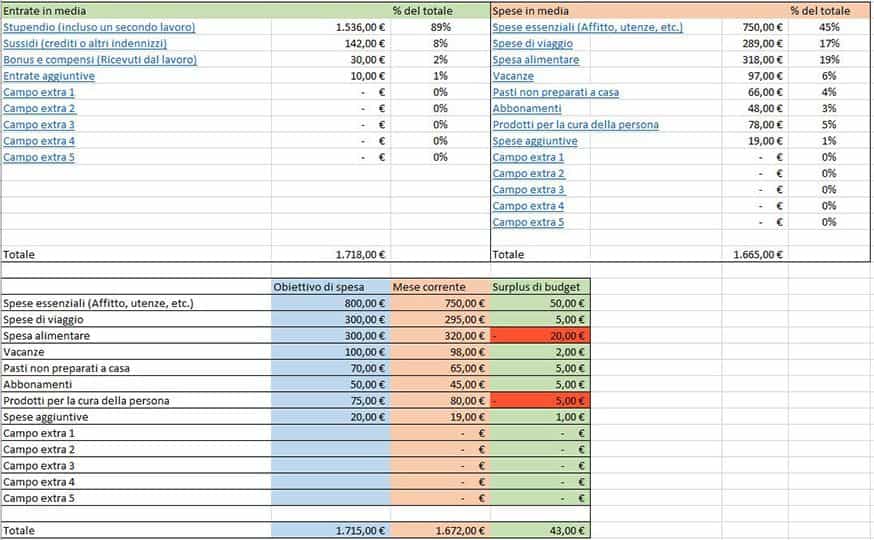Select the Surplus di budget header cell
This screenshot has width=874, height=540.
[x=540, y=287]
